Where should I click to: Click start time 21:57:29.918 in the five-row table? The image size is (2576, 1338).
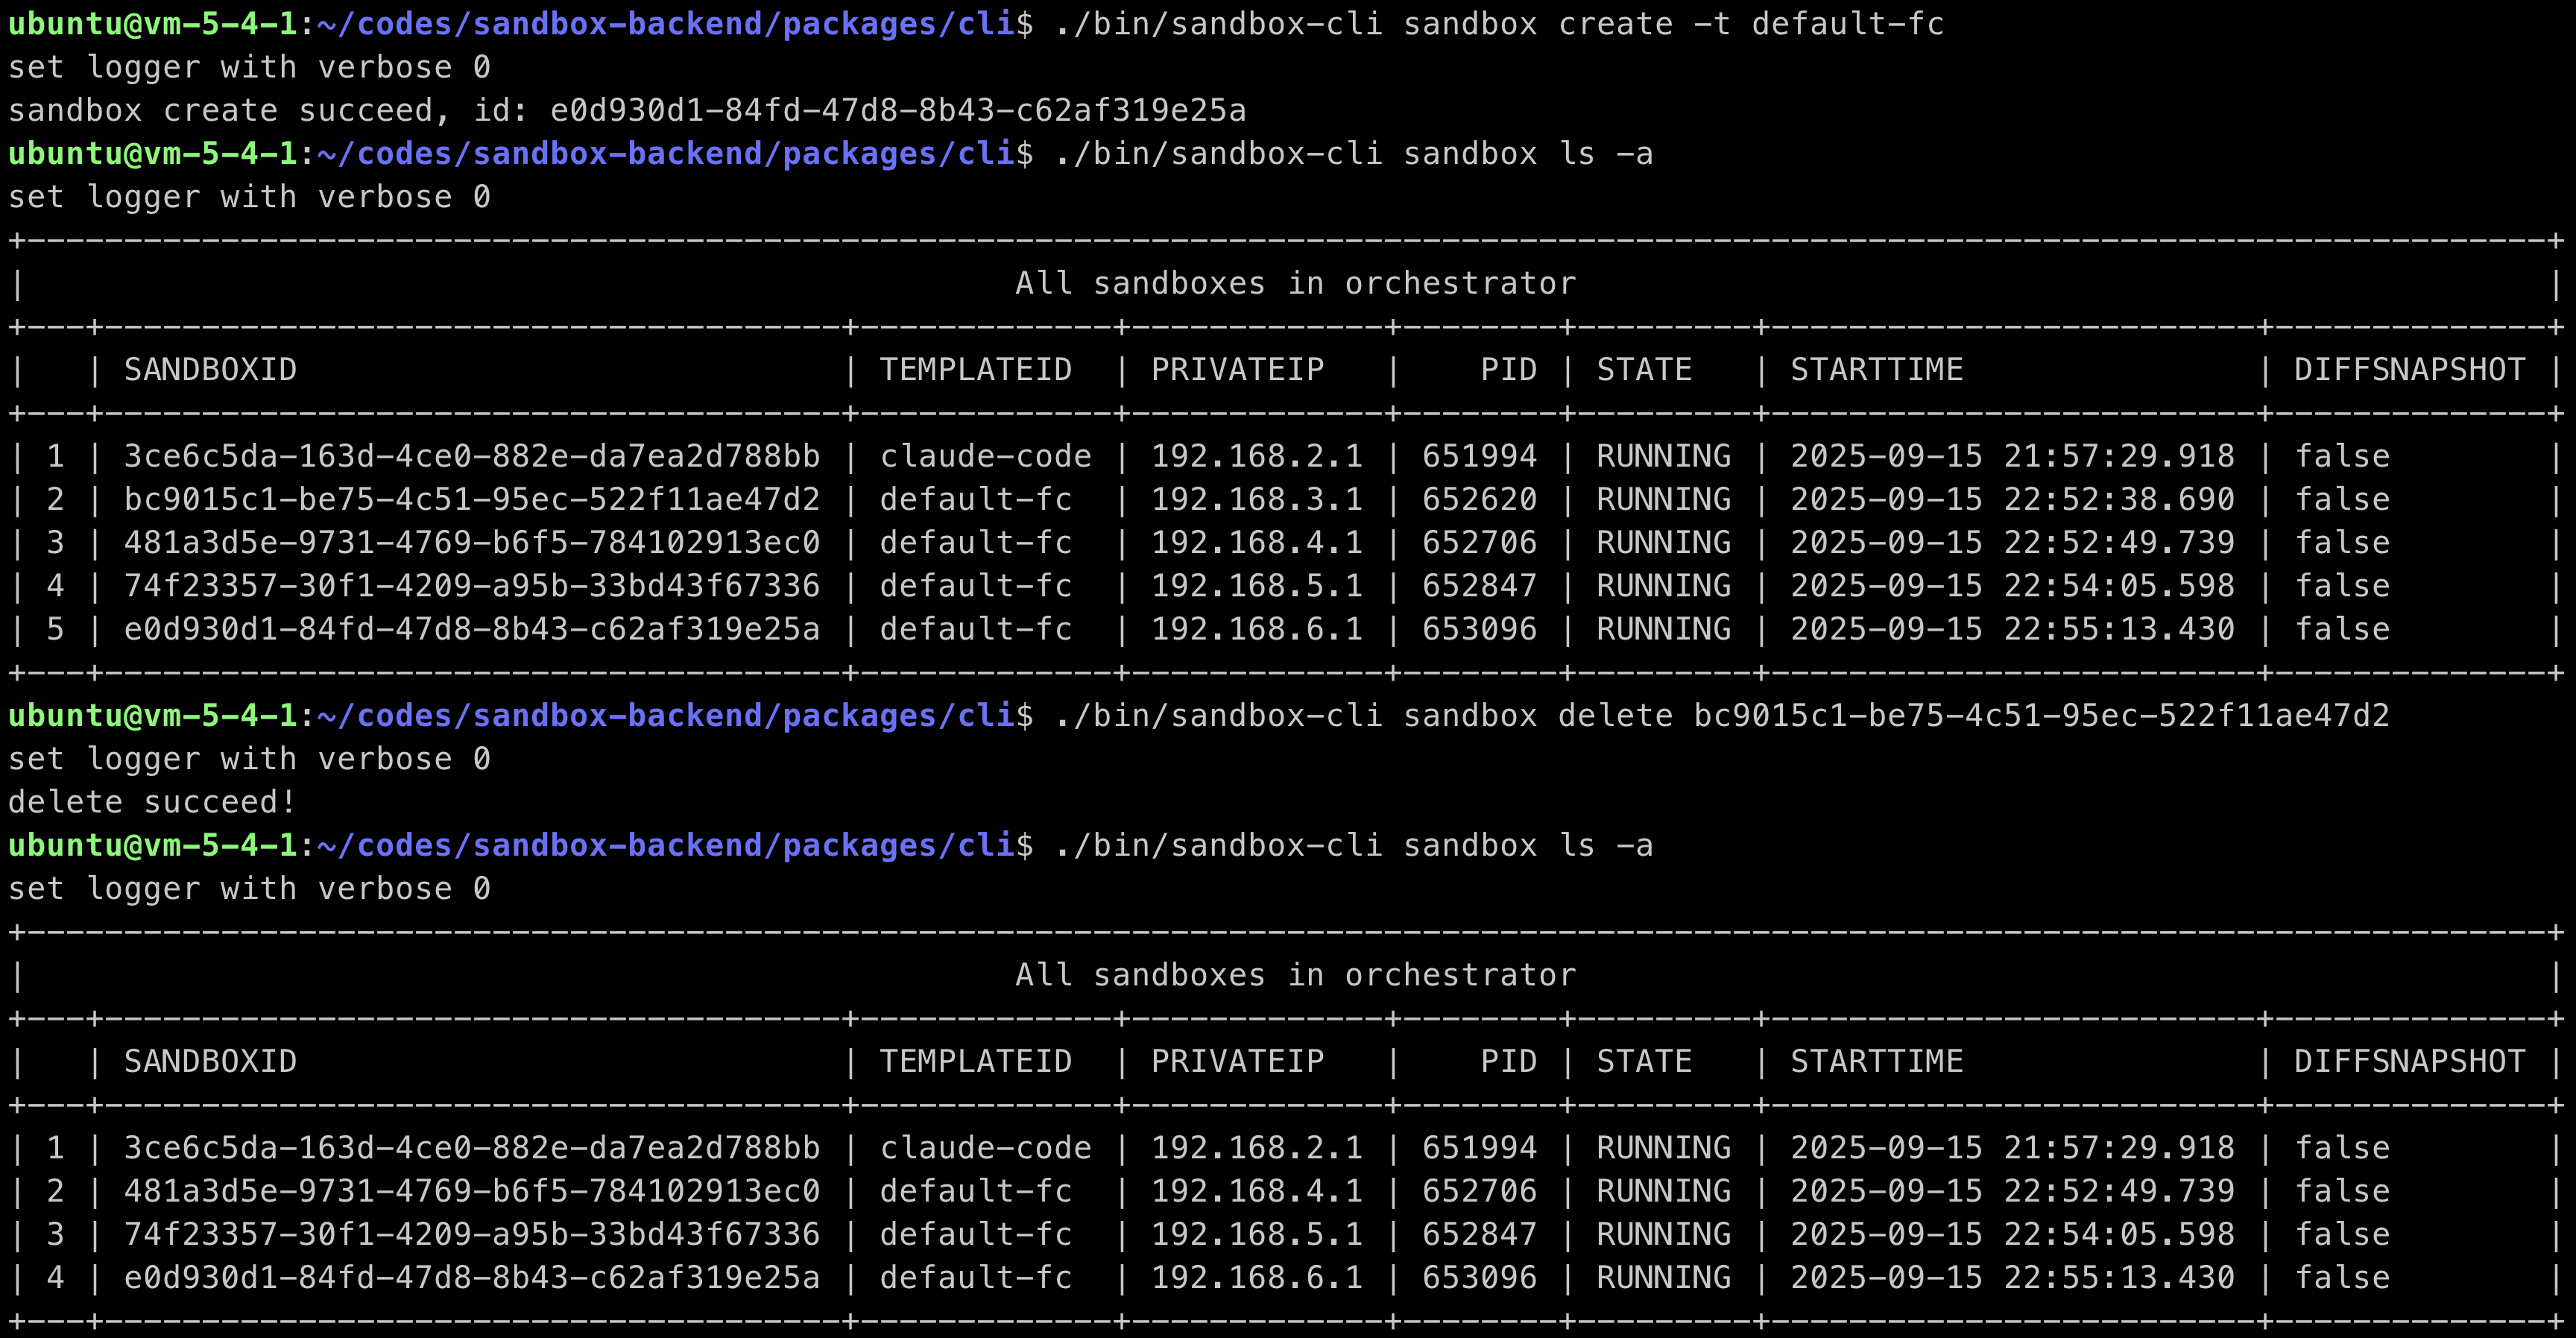(2012, 456)
